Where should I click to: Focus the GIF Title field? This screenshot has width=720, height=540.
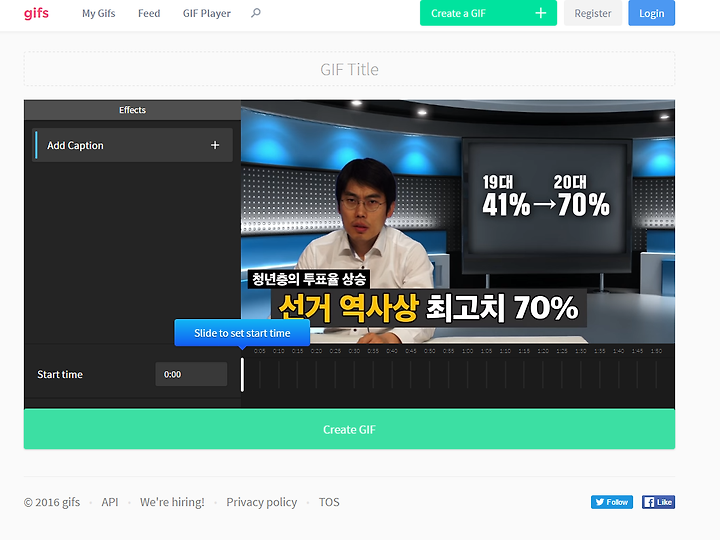[349, 69]
